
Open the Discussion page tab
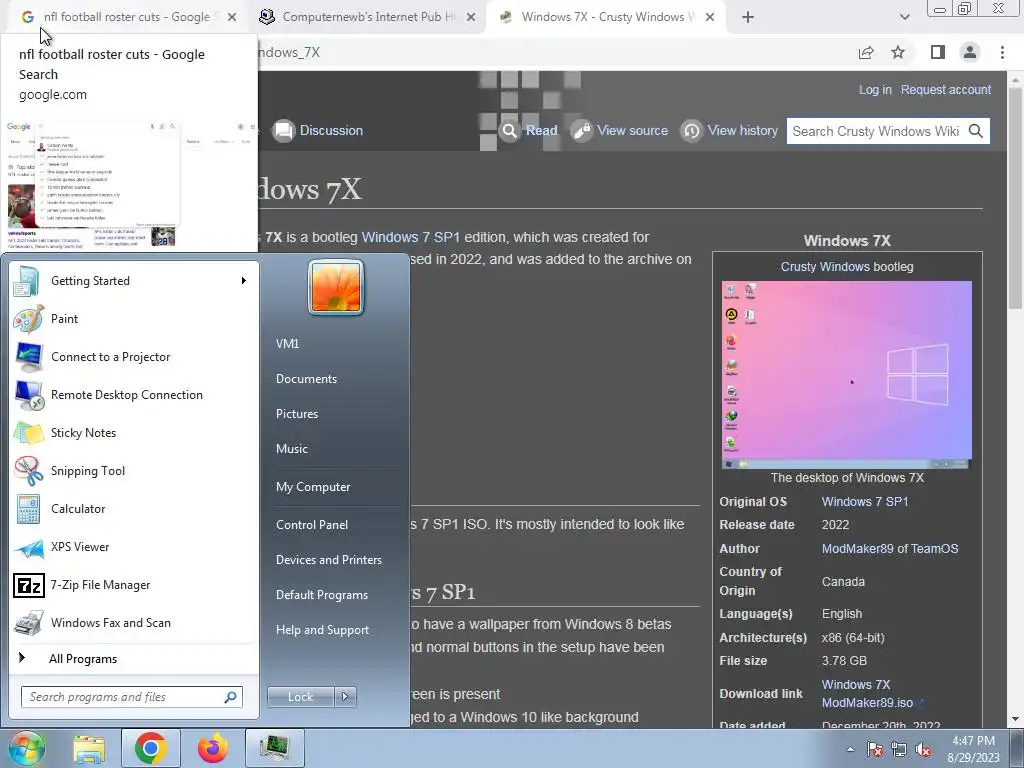pos(318,131)
